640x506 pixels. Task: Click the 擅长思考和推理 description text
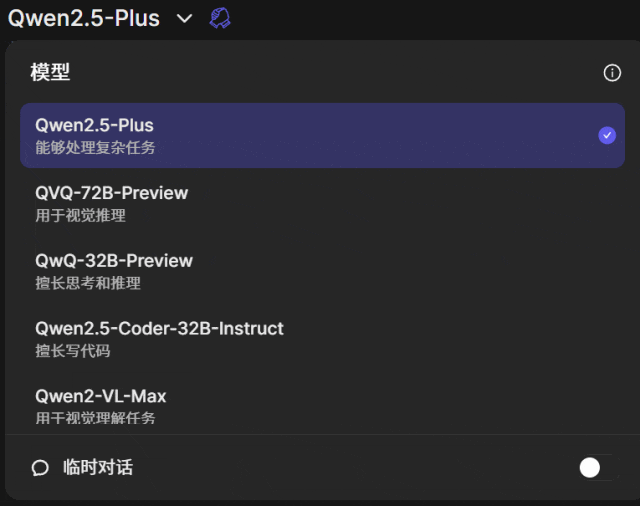click(x=88, y=283)
